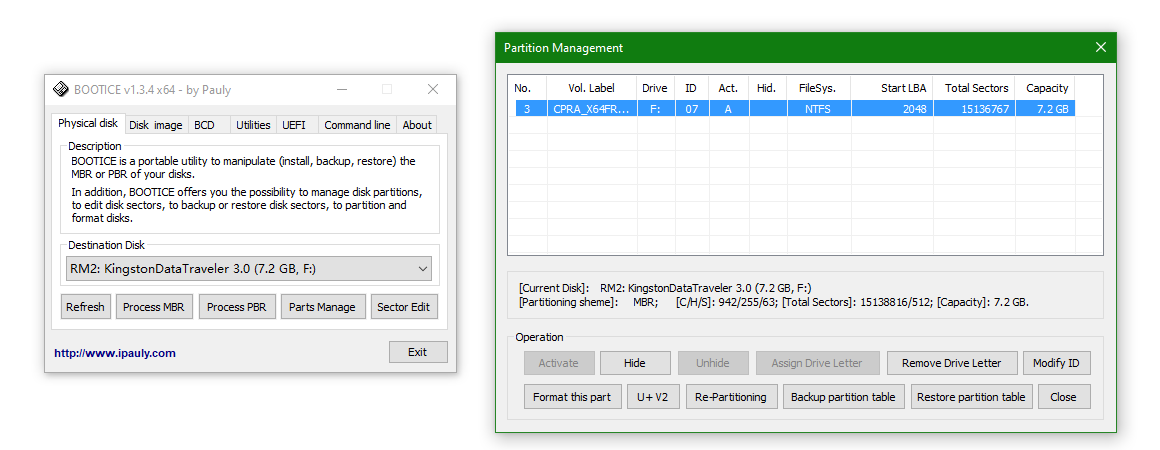This screenshot has width=1160, height=450.
Task: Click the Vol. Label column header
Action: pyautogui.click(x=592, y=88)
